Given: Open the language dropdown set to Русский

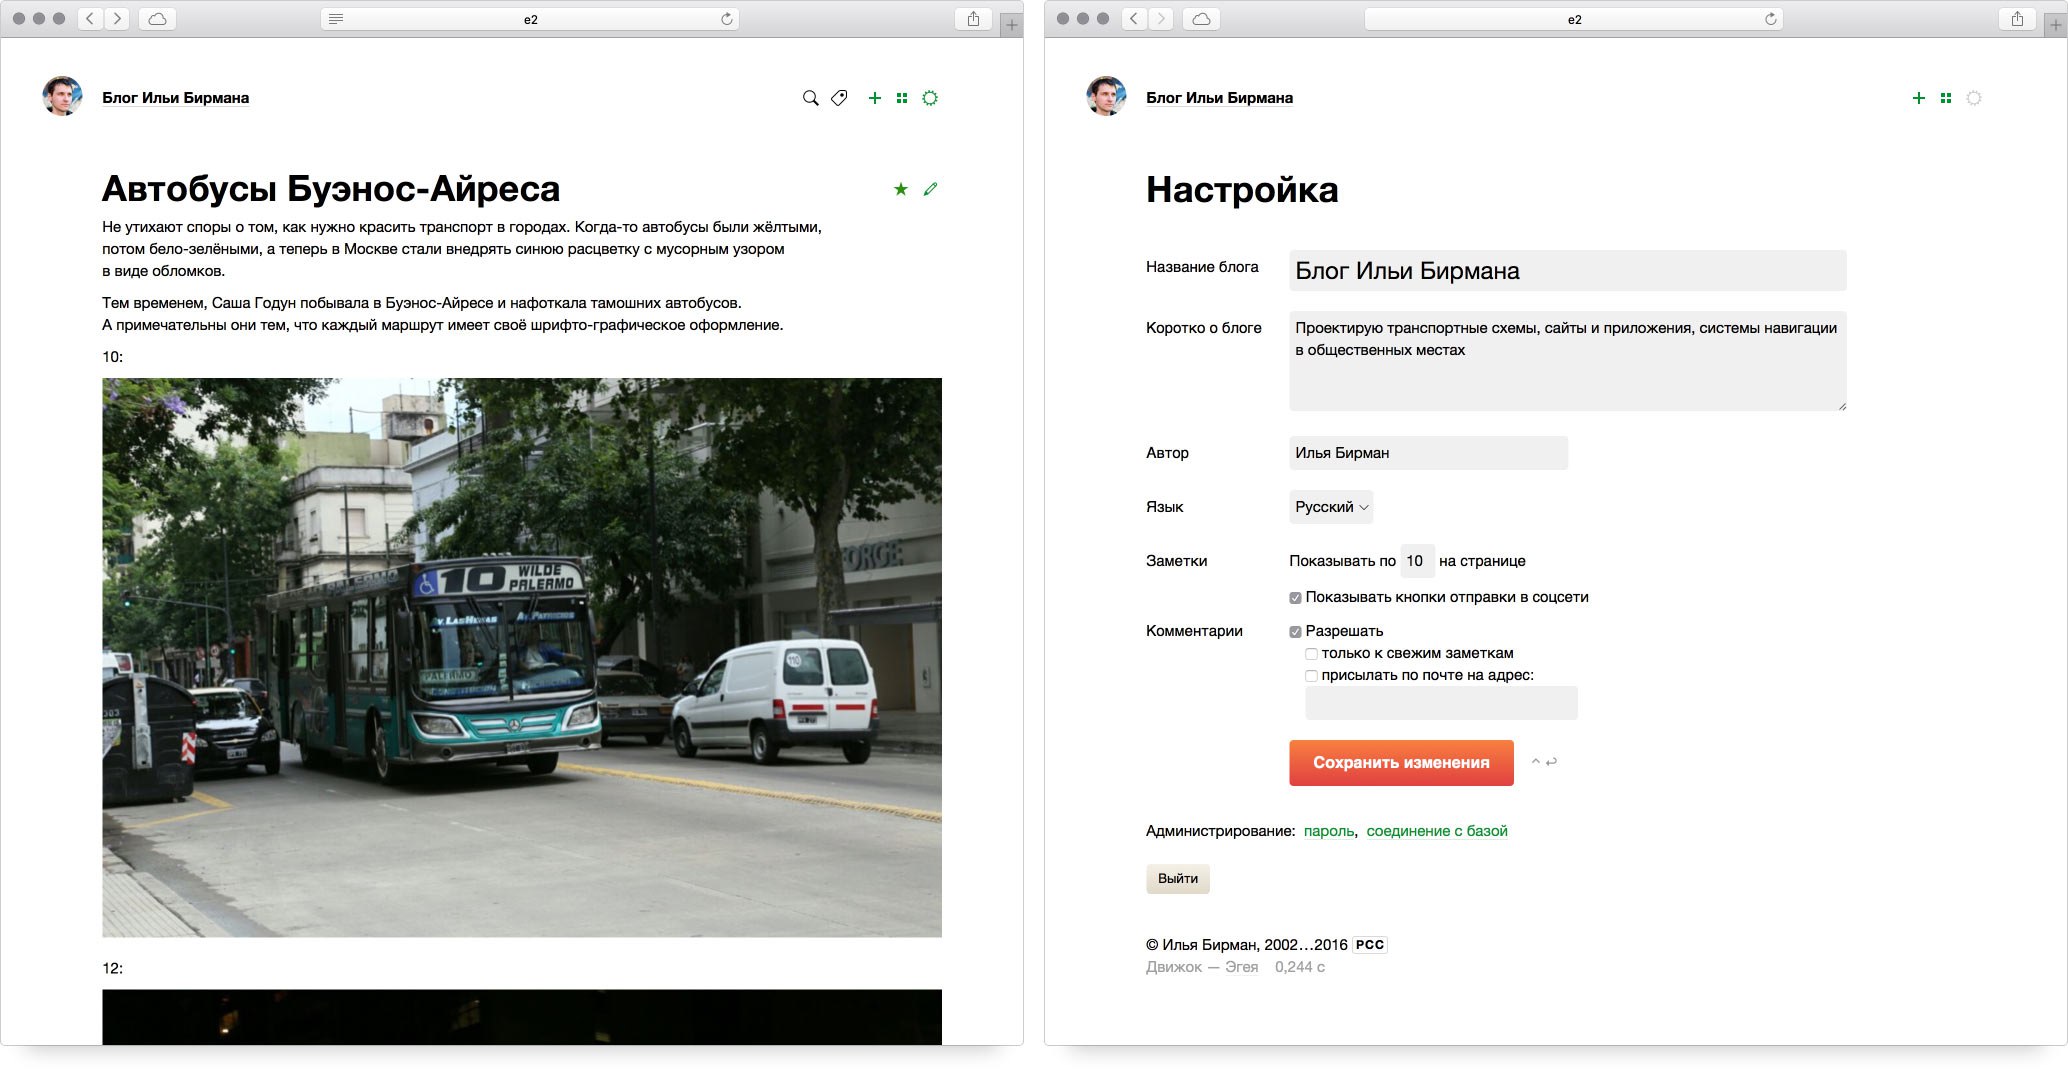Looking at the screenshot, I should (x=1331, y=507).
